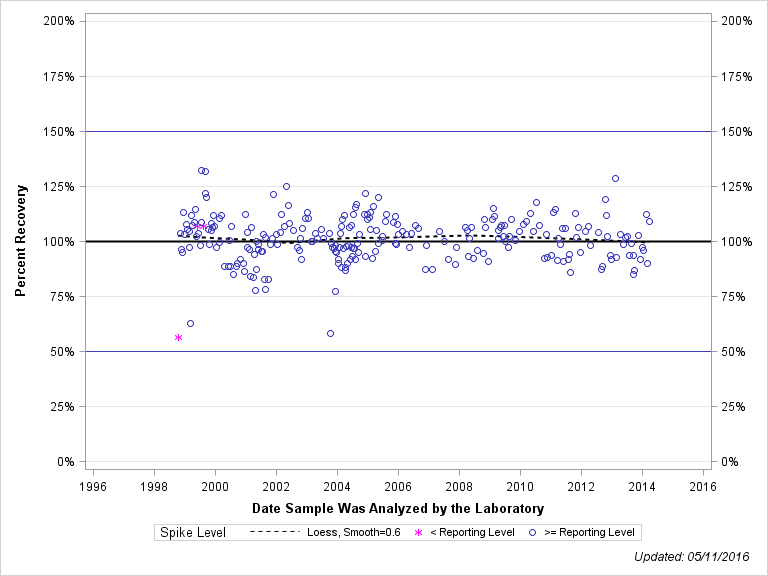Click the left axis '150%' label
This screenshot has width=768, height=576.
59,132
